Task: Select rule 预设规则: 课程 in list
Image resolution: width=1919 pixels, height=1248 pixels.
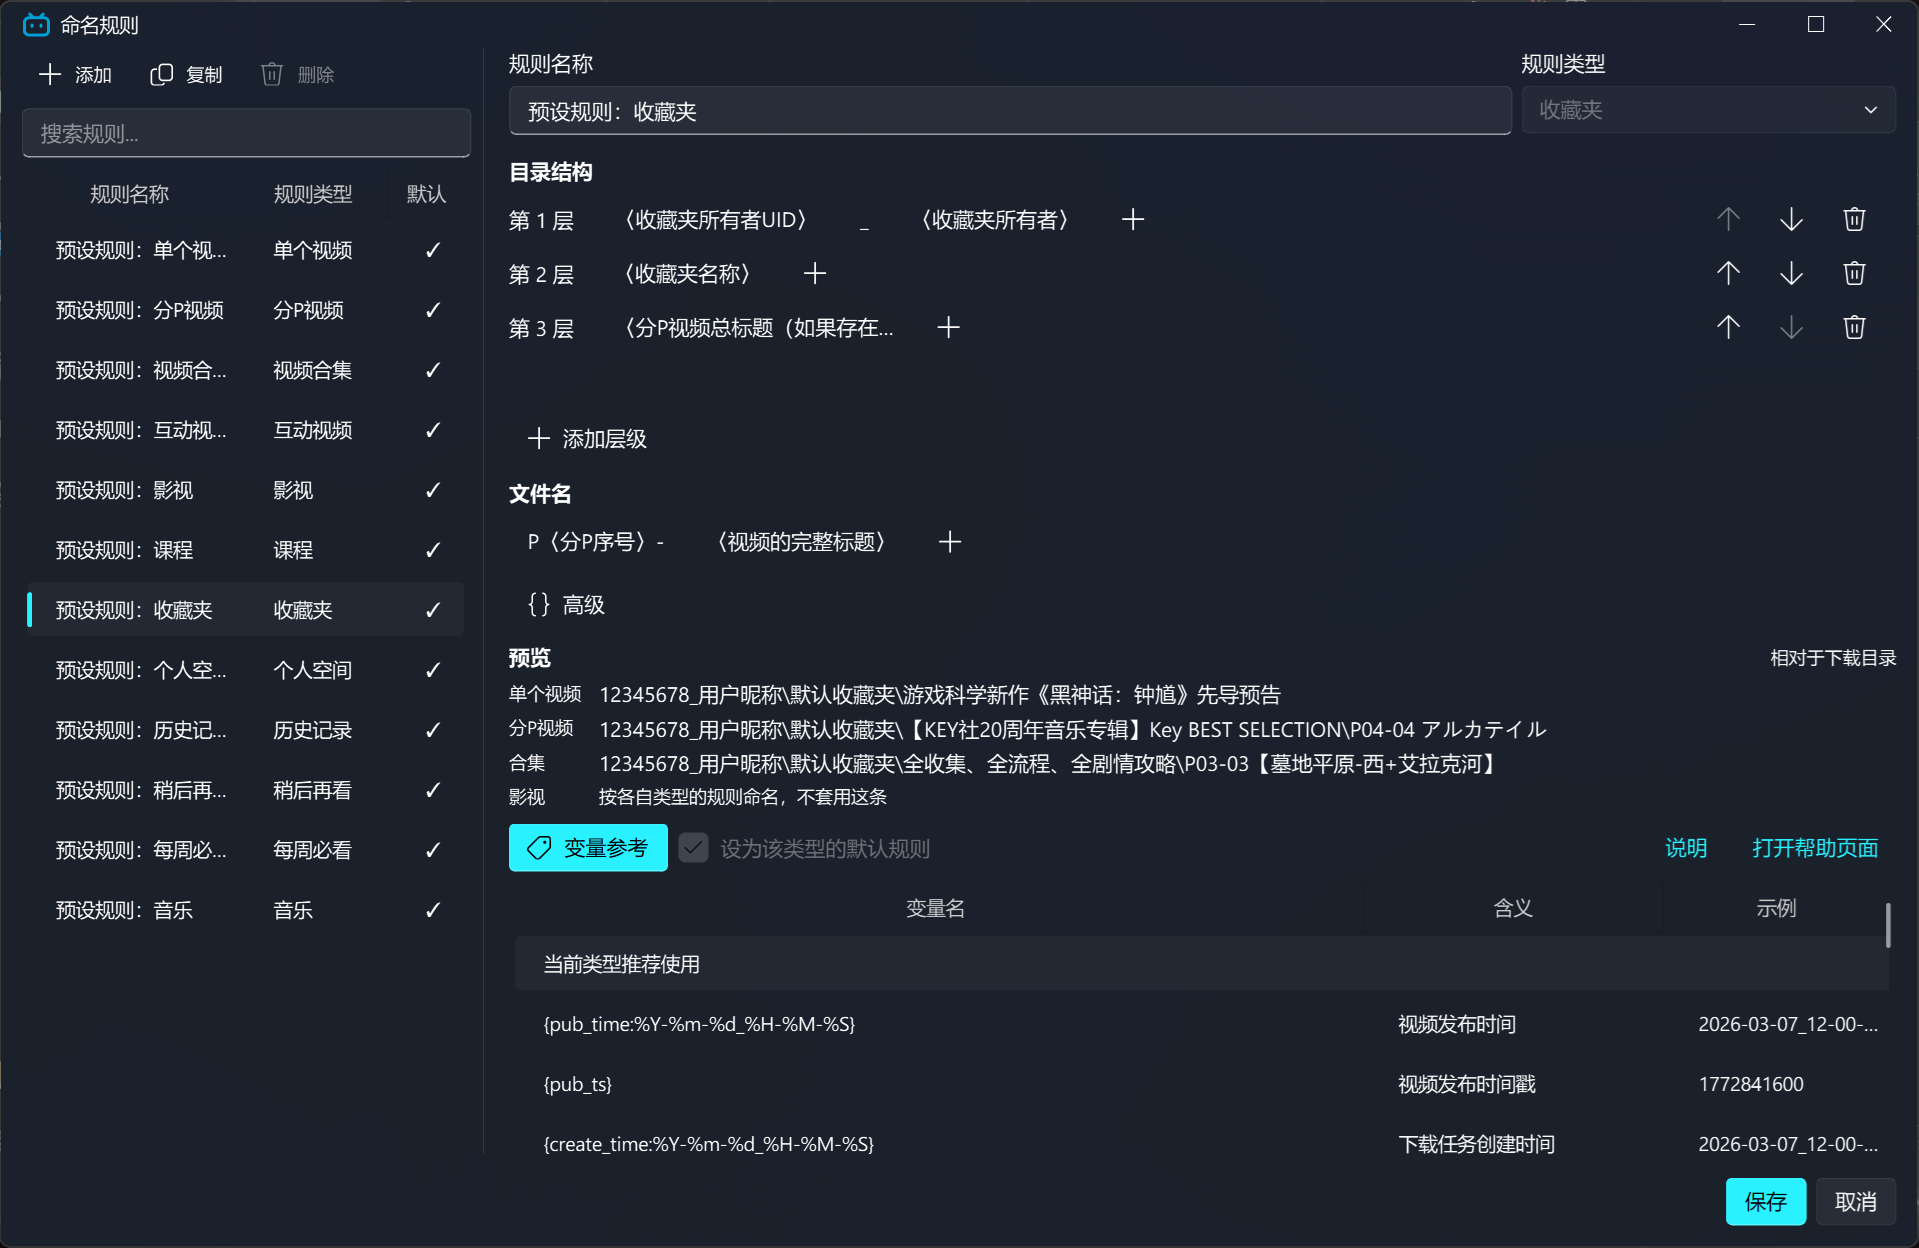Action: [246, 550]
